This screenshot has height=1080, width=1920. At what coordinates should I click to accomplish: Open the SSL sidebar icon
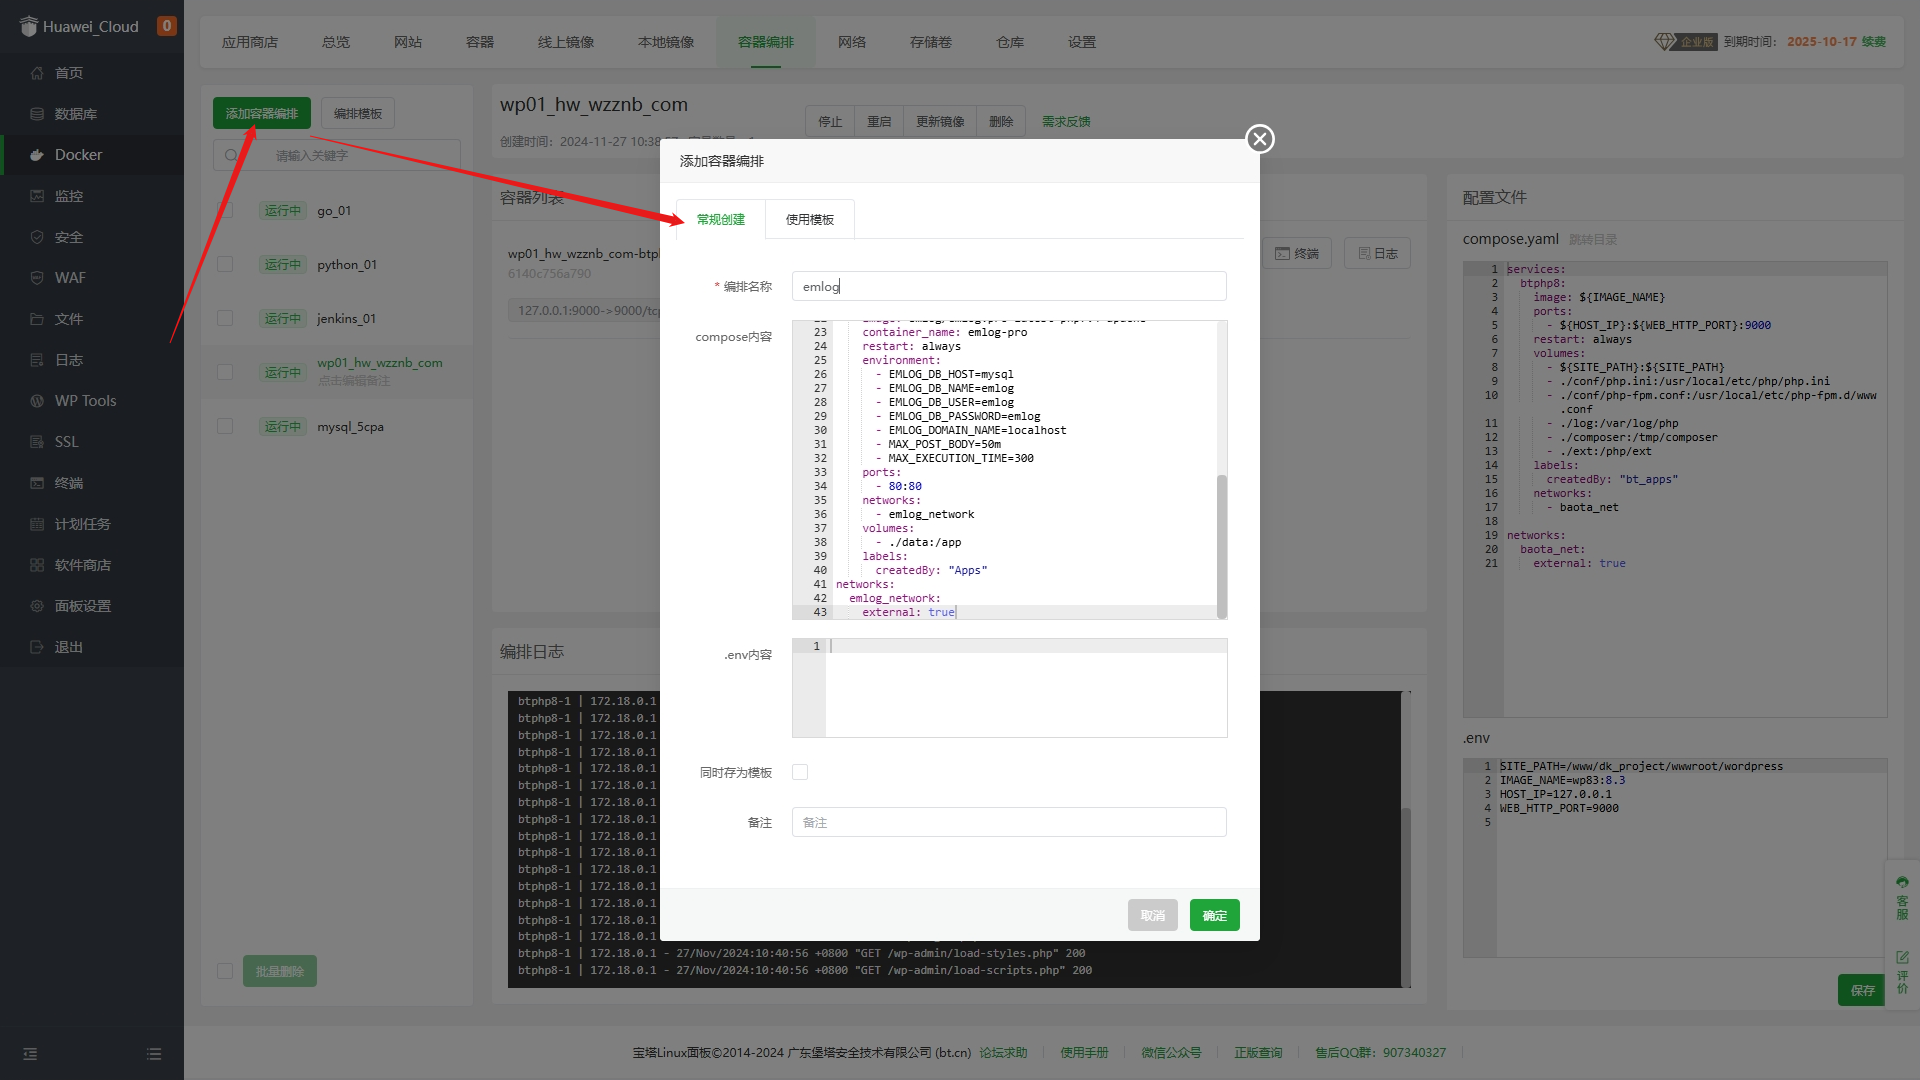(37, 442)
